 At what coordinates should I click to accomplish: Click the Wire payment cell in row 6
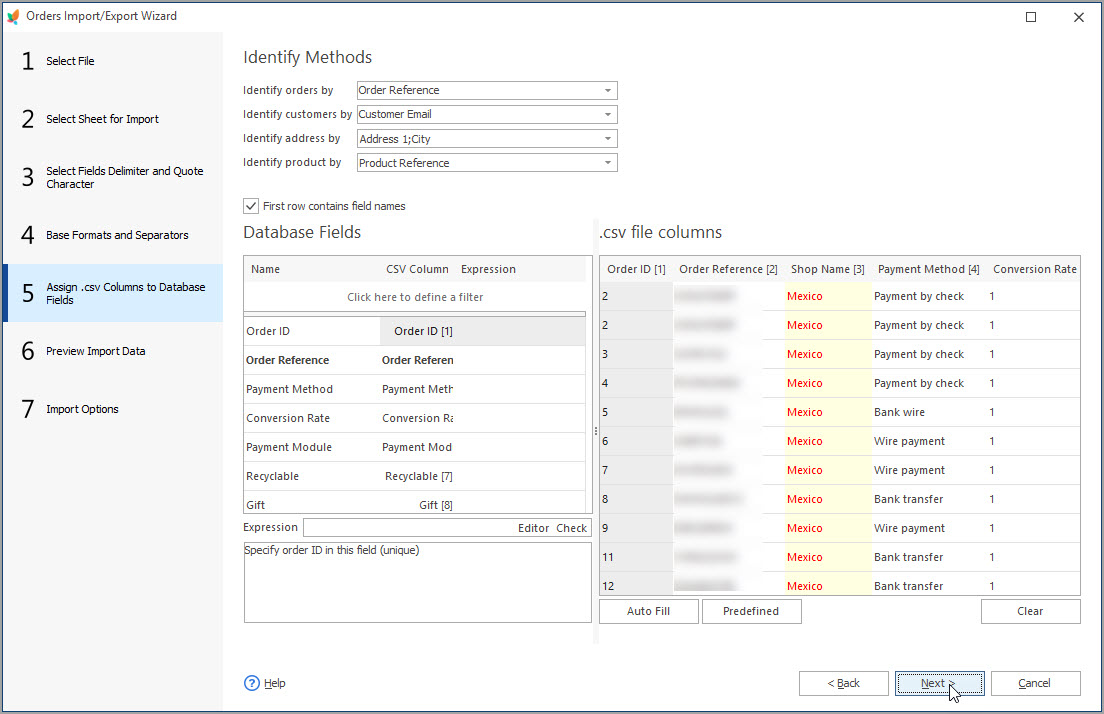[x=928, y=441]
